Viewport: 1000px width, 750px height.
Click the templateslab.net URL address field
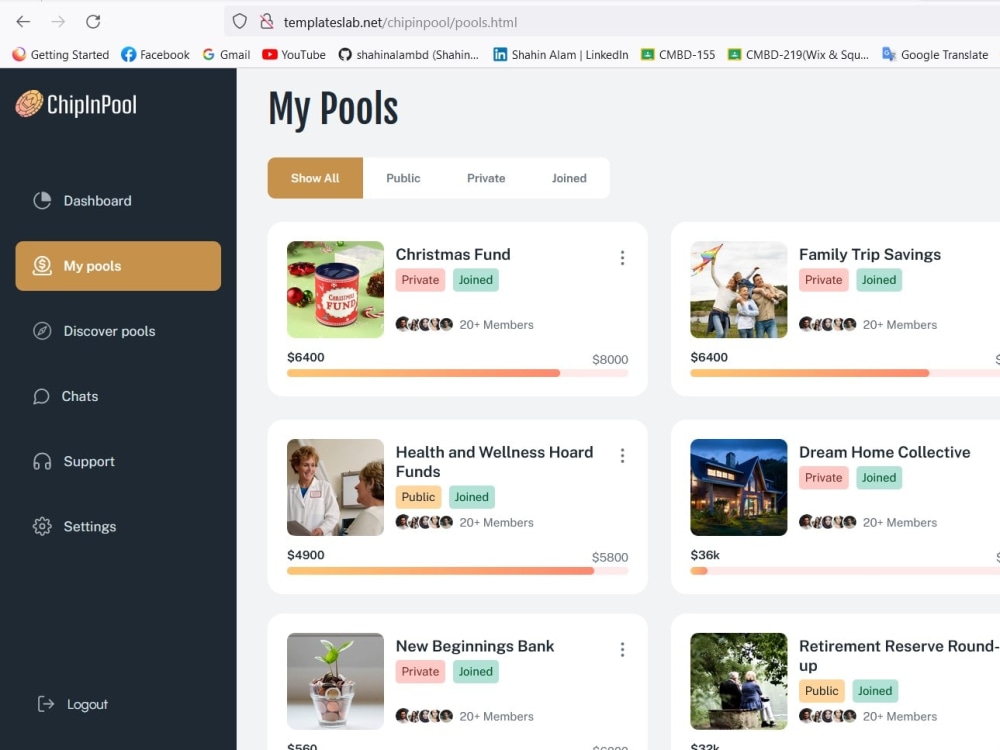tap(612, 22)
